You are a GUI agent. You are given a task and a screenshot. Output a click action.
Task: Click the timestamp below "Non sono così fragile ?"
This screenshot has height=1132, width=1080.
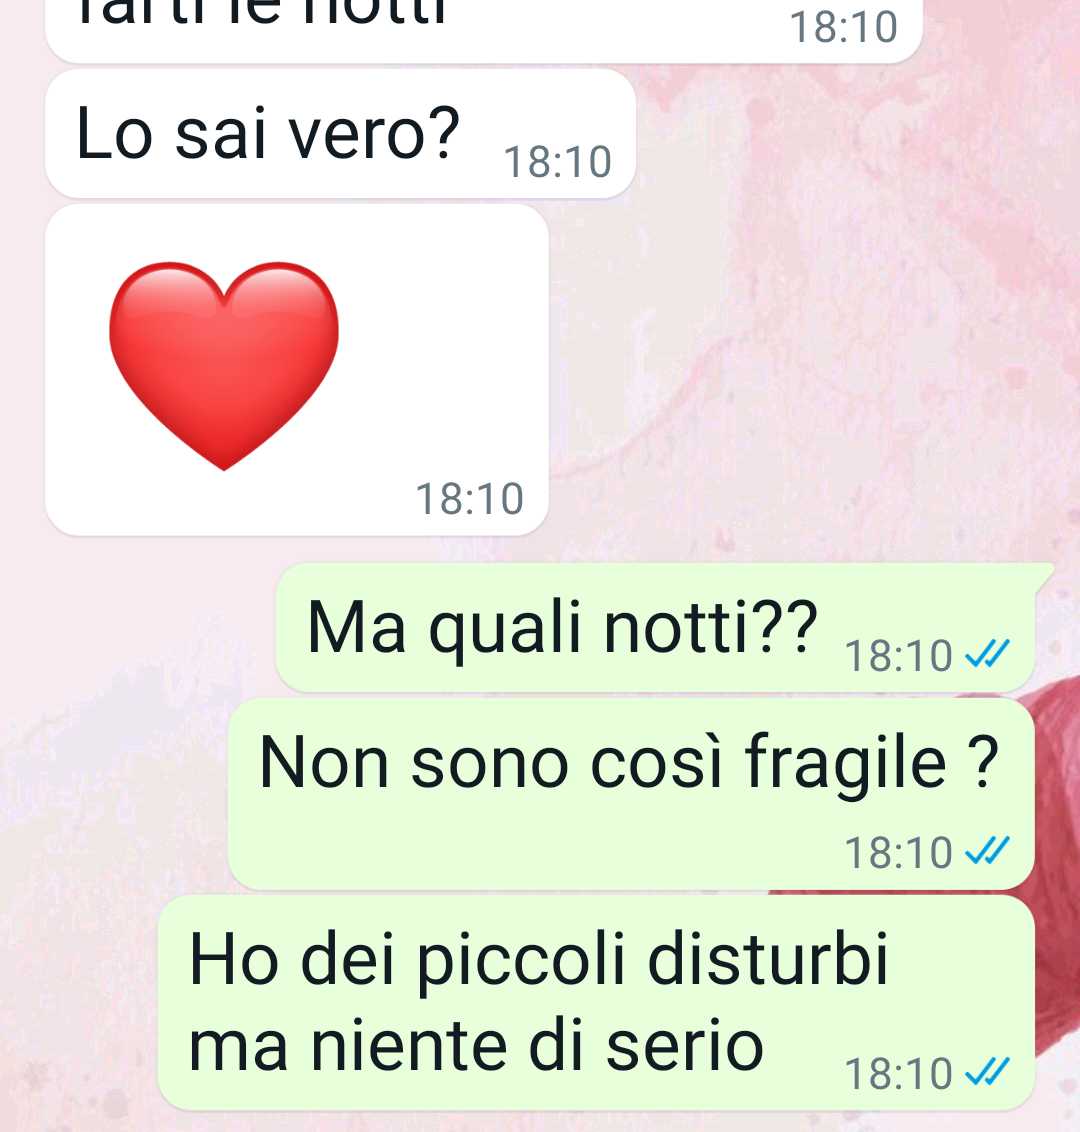(898, 853)
